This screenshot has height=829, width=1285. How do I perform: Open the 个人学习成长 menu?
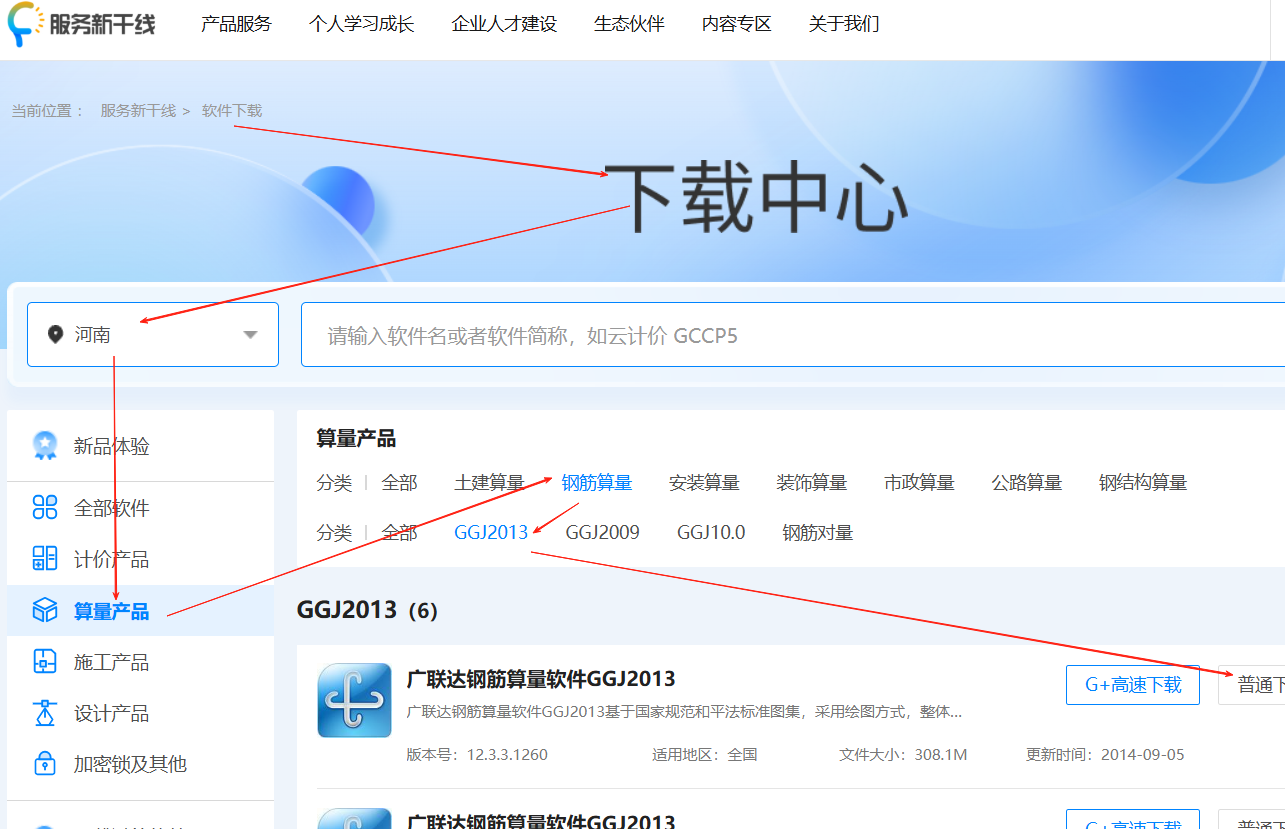(x=361, y=24)
